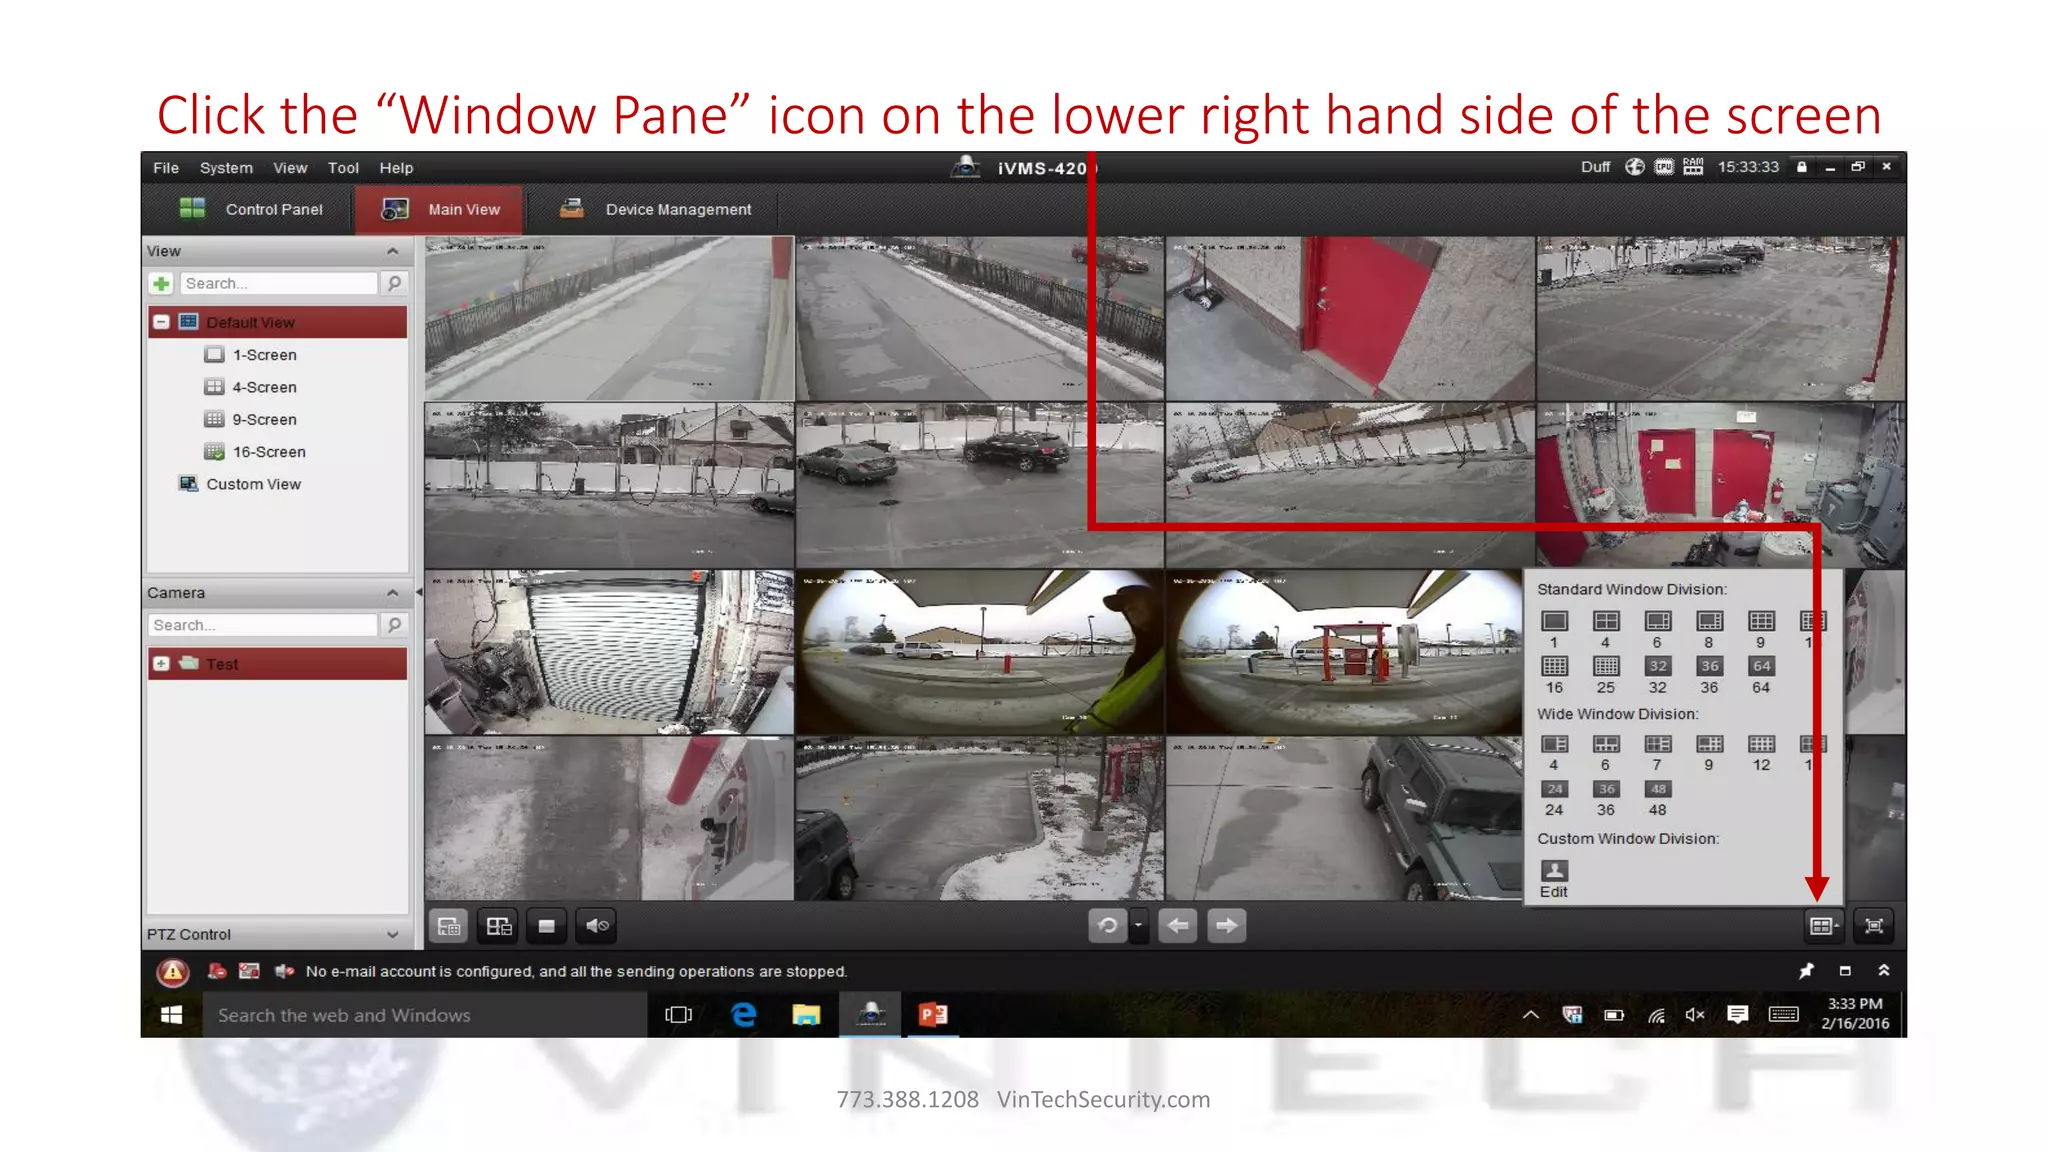Image resolution: width=2048 pixels, height=1152 pixels.
Task: Click the Main View tab
Action: (440, 209)
